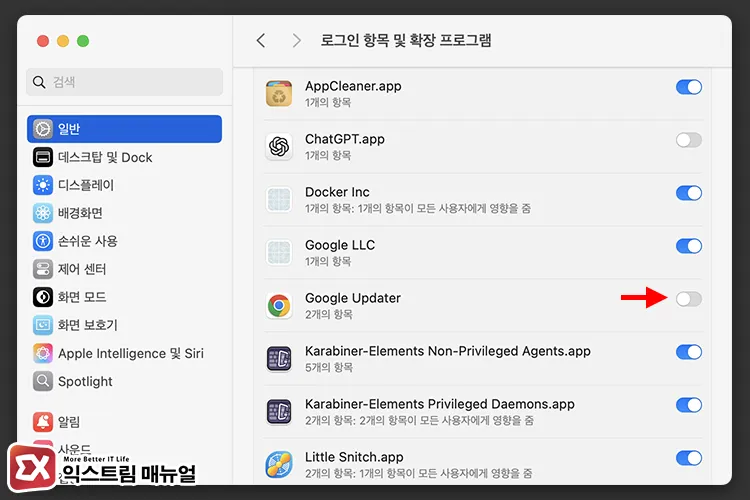Enable the ChatGPT.app toggle
This screenshot has width=750, height=500.
click(689, 140)
